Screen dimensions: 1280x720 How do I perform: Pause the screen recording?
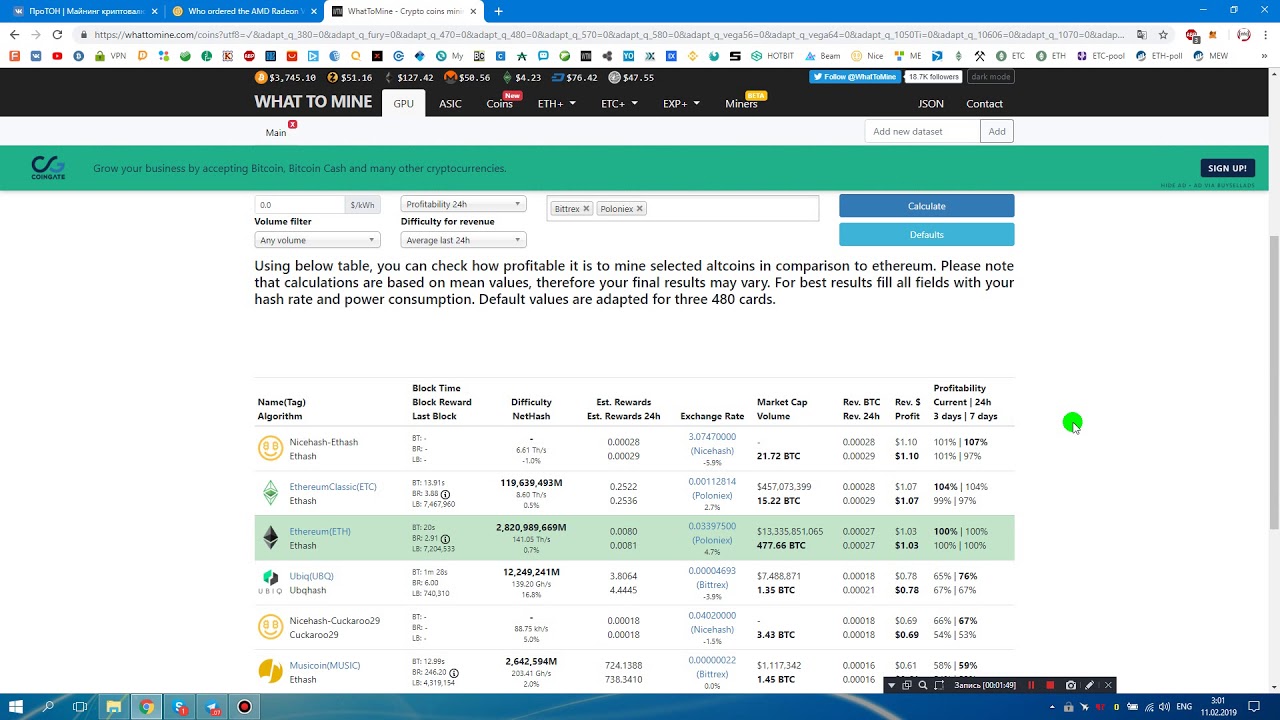[x=1031, y=685]
